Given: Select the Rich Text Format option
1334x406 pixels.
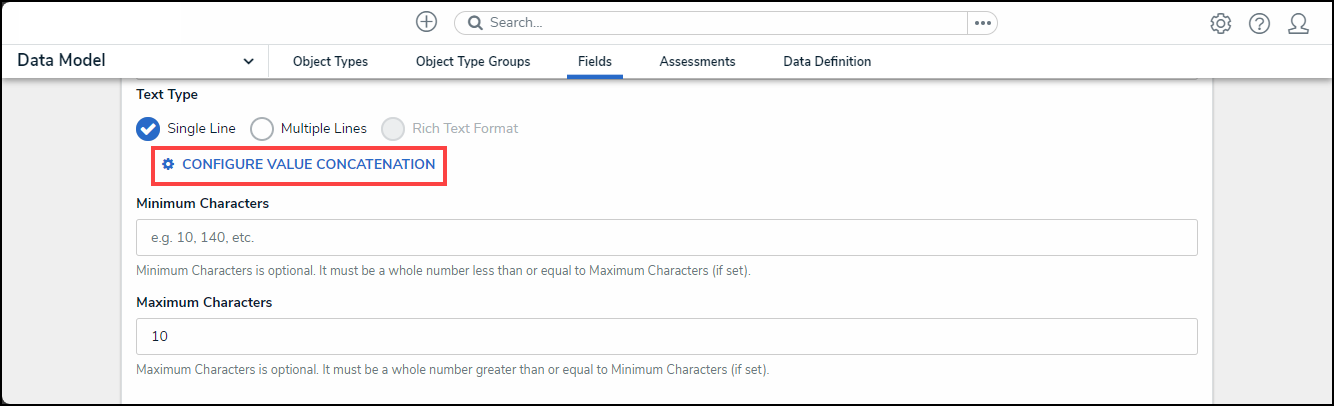Looking at the screenshot, I should pos(394,129).
